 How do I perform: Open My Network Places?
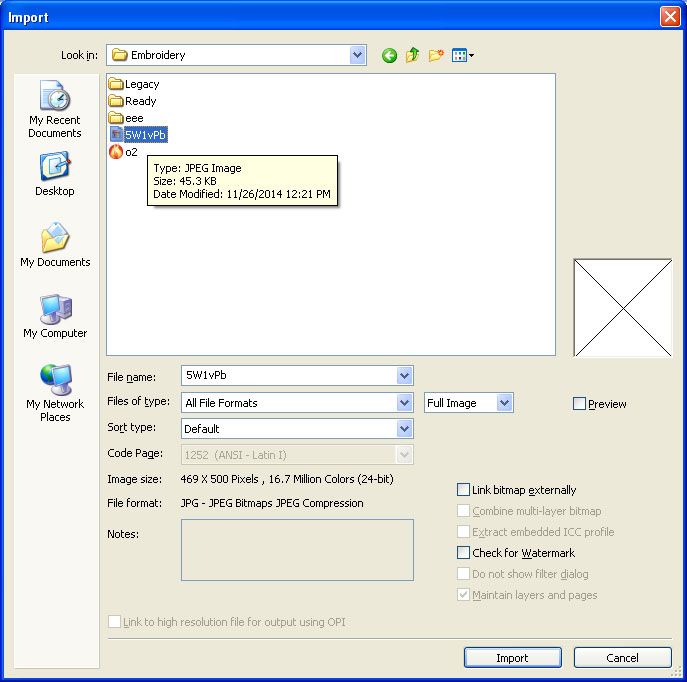(55, 393)
